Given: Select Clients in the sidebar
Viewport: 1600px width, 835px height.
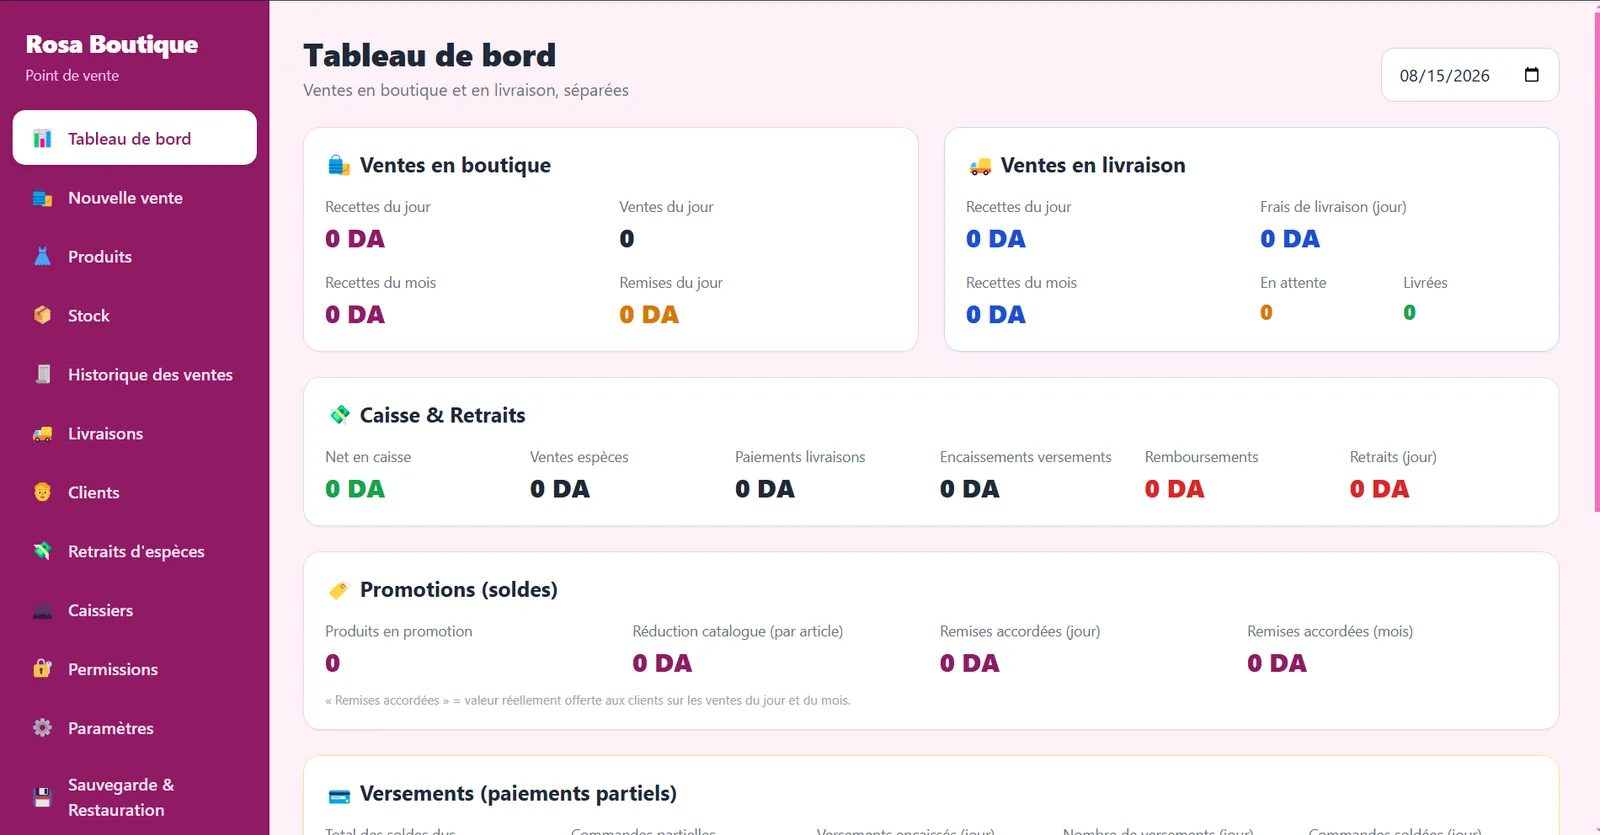Looking at the screenshot, I should (x=135, y=492).
